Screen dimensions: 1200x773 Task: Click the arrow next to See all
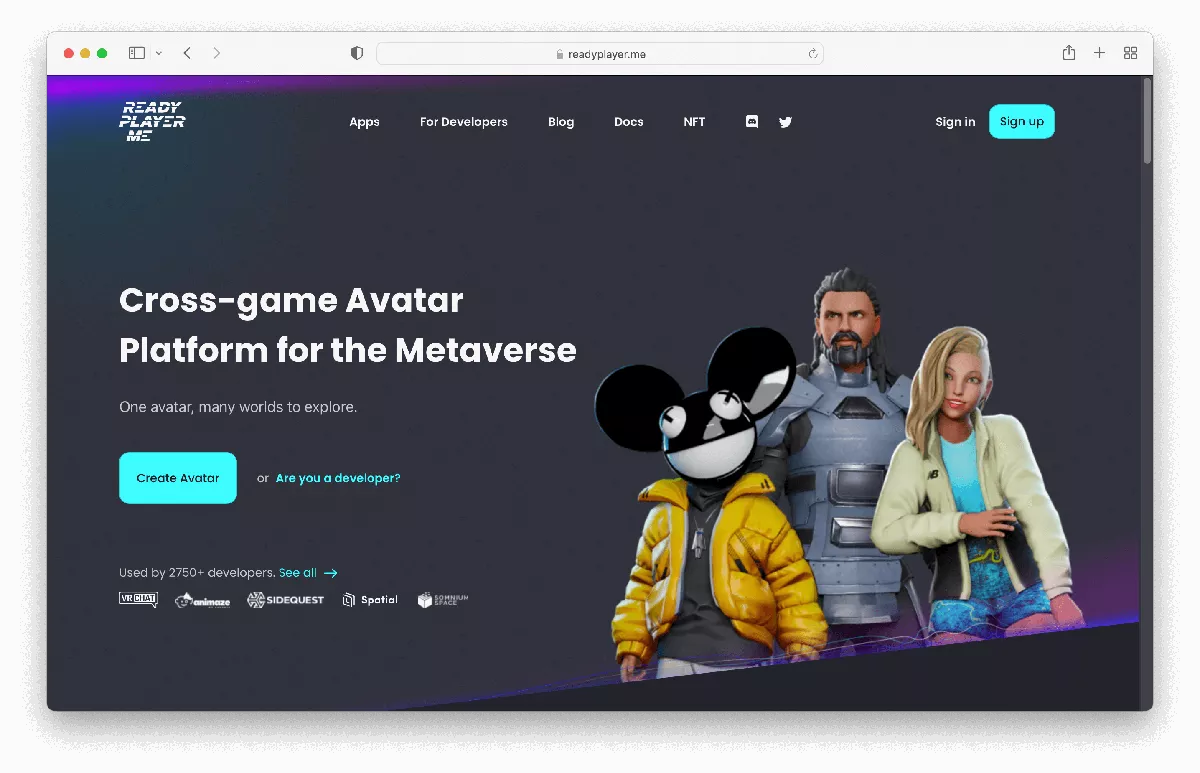[331, 573]
